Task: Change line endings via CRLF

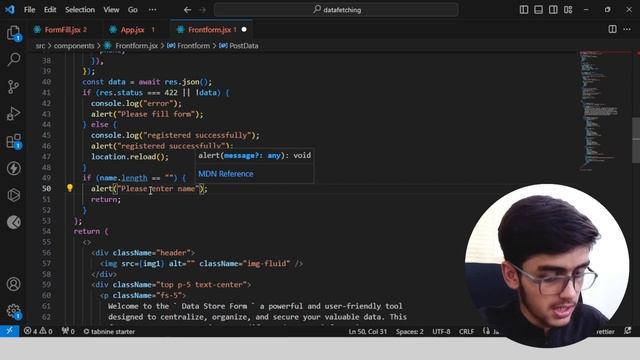Action: coord(467,331)
